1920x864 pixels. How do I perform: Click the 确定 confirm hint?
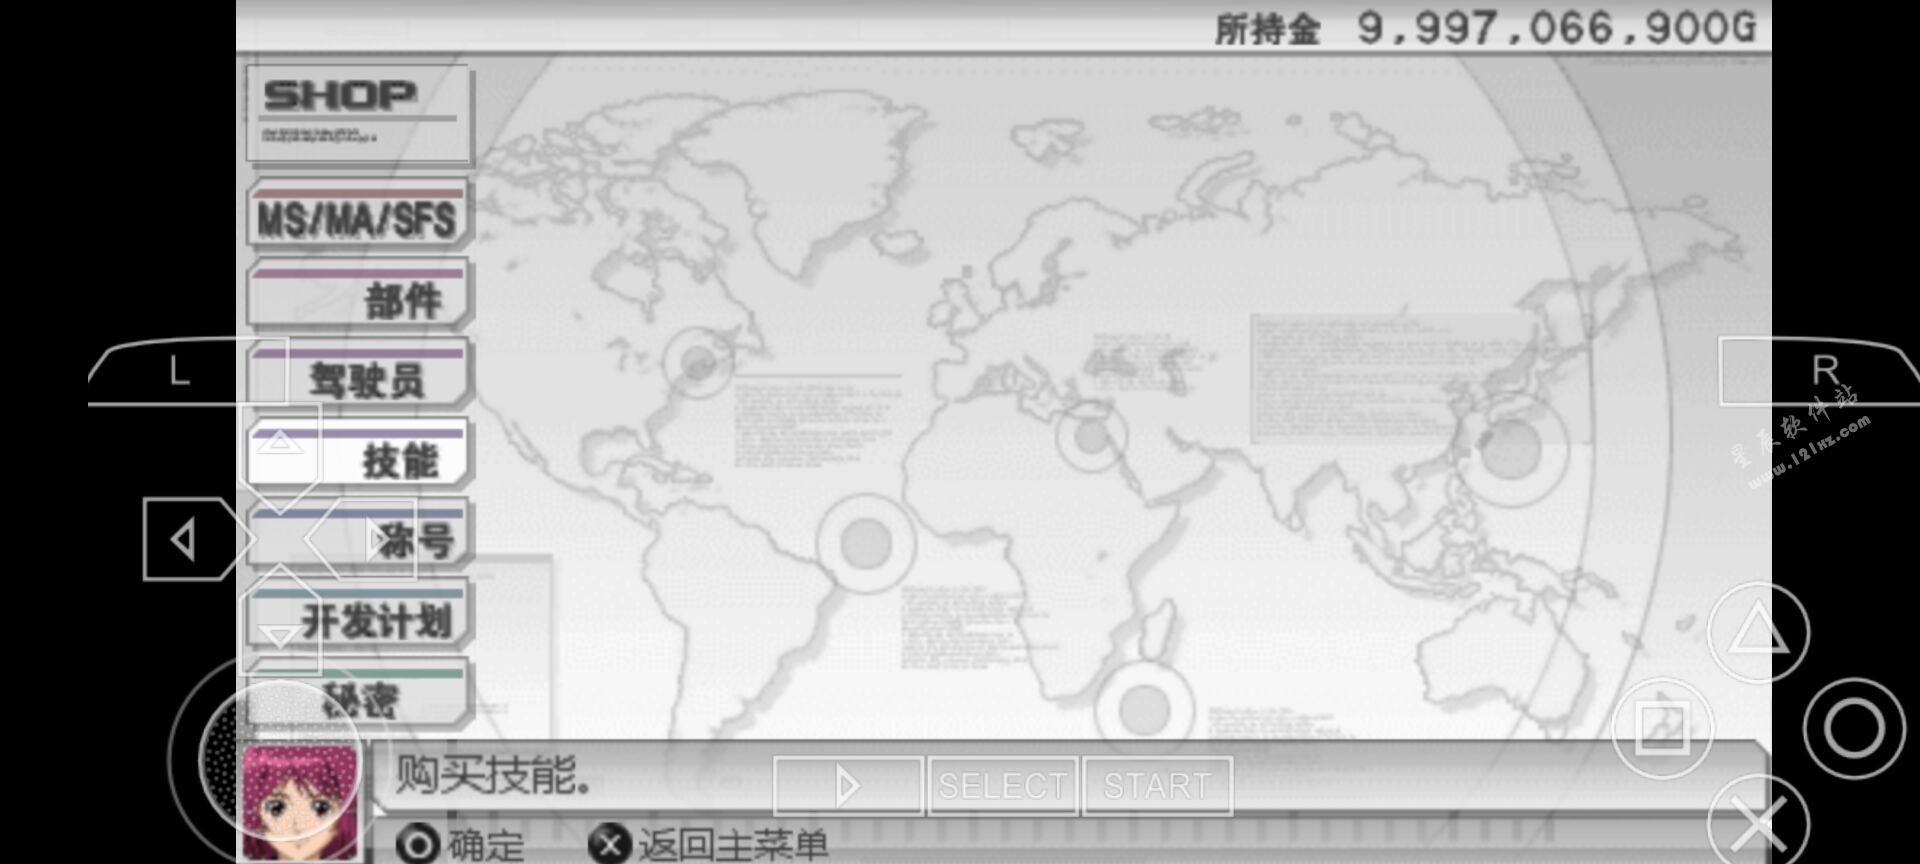tap(460, 845)
